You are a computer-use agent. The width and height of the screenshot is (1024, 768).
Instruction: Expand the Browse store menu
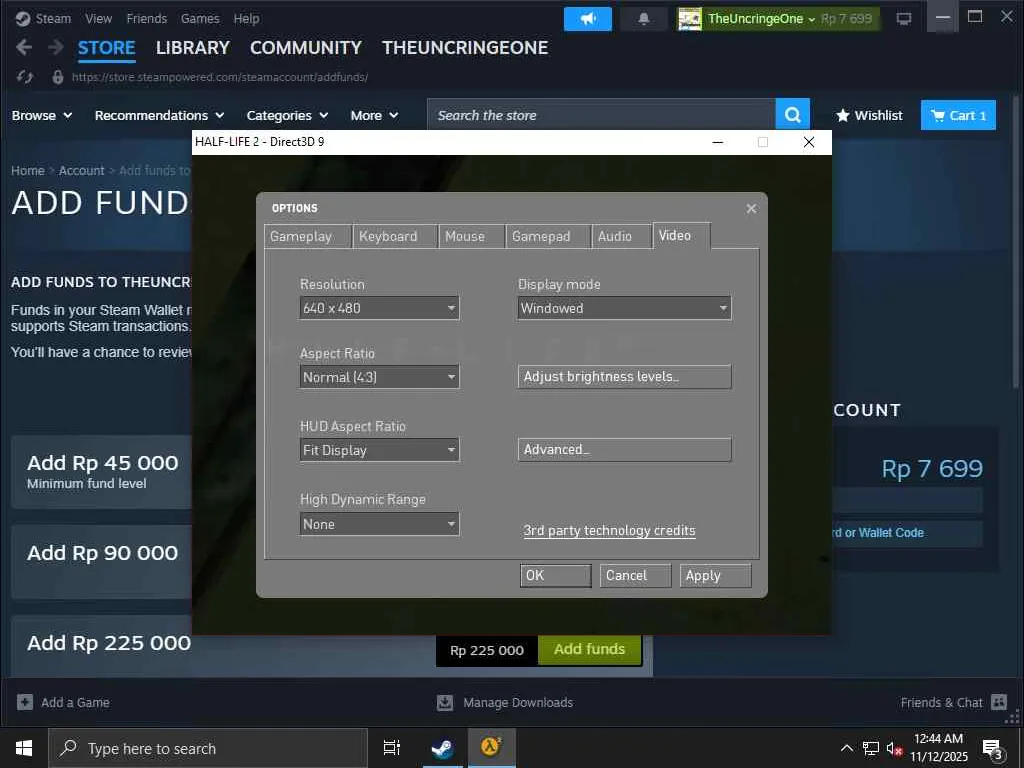42,116
